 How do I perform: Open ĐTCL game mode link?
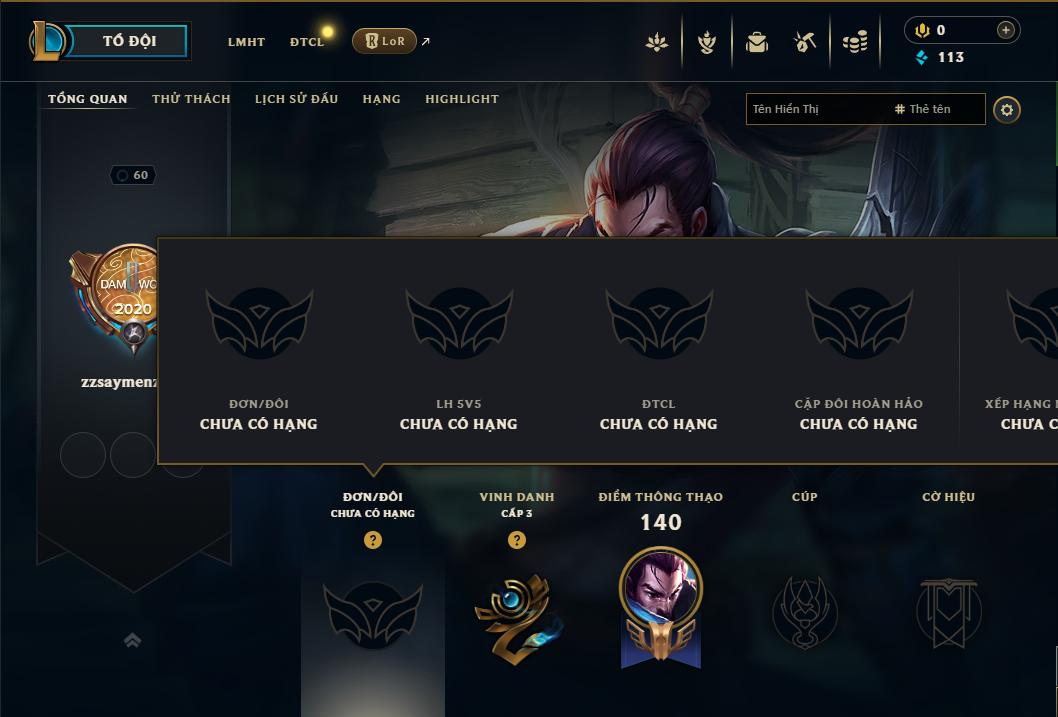tap(306, 42)
